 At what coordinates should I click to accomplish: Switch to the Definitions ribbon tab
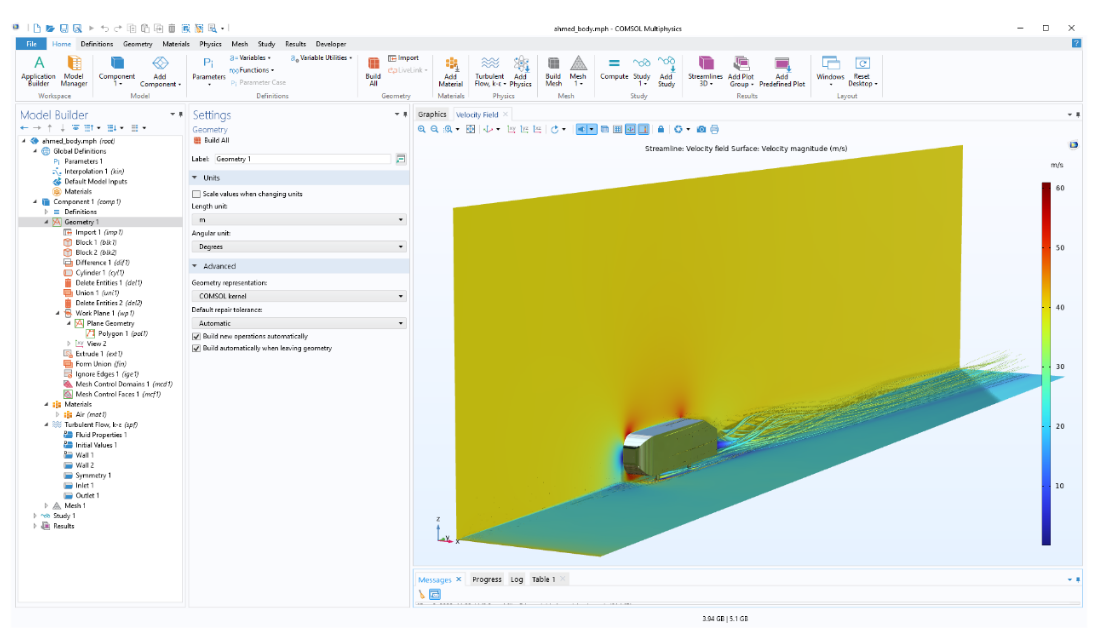pyautogui.click(x=97, y=44)
